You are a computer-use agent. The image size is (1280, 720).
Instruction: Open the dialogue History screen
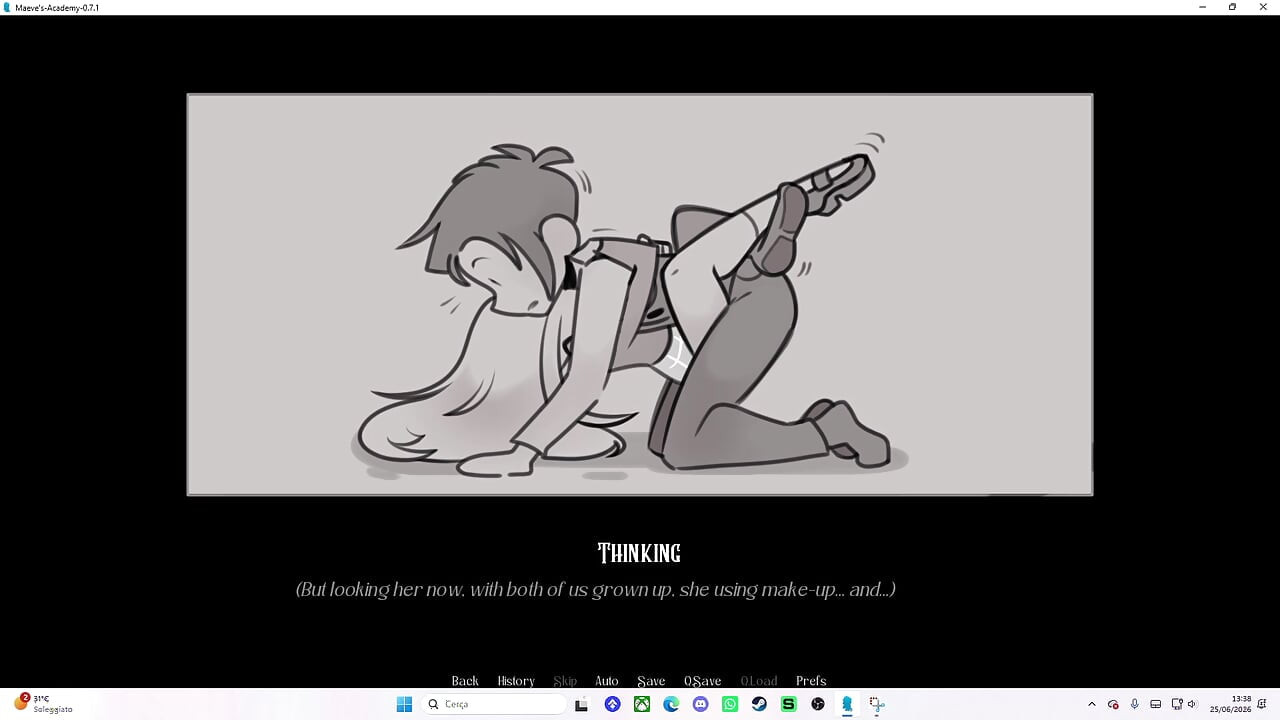tap(516, 681)
